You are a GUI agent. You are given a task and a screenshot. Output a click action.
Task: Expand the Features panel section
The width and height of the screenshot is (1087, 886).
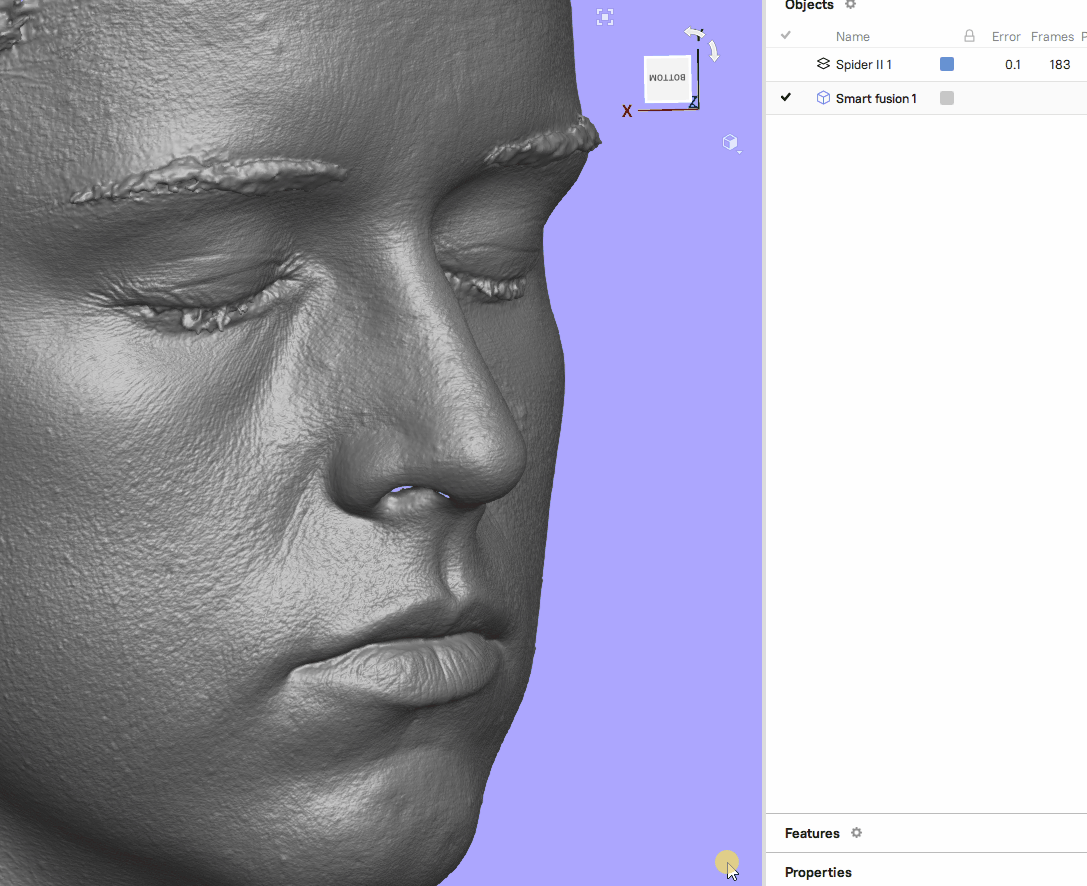(x=811, y=833)
